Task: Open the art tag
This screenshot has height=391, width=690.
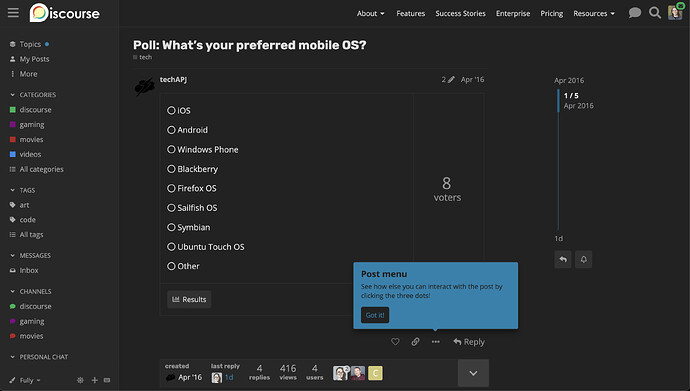Action: (x=19, y=205)
